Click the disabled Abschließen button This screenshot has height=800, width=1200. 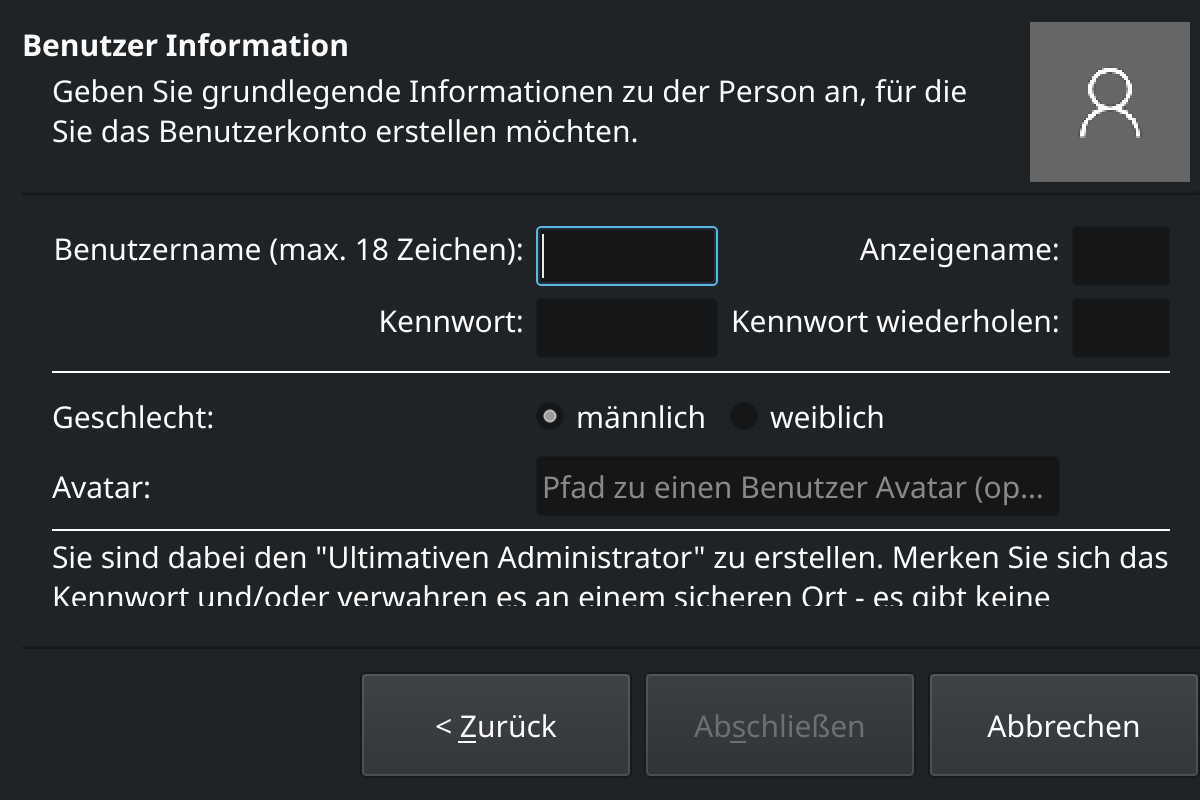point(780,725)
